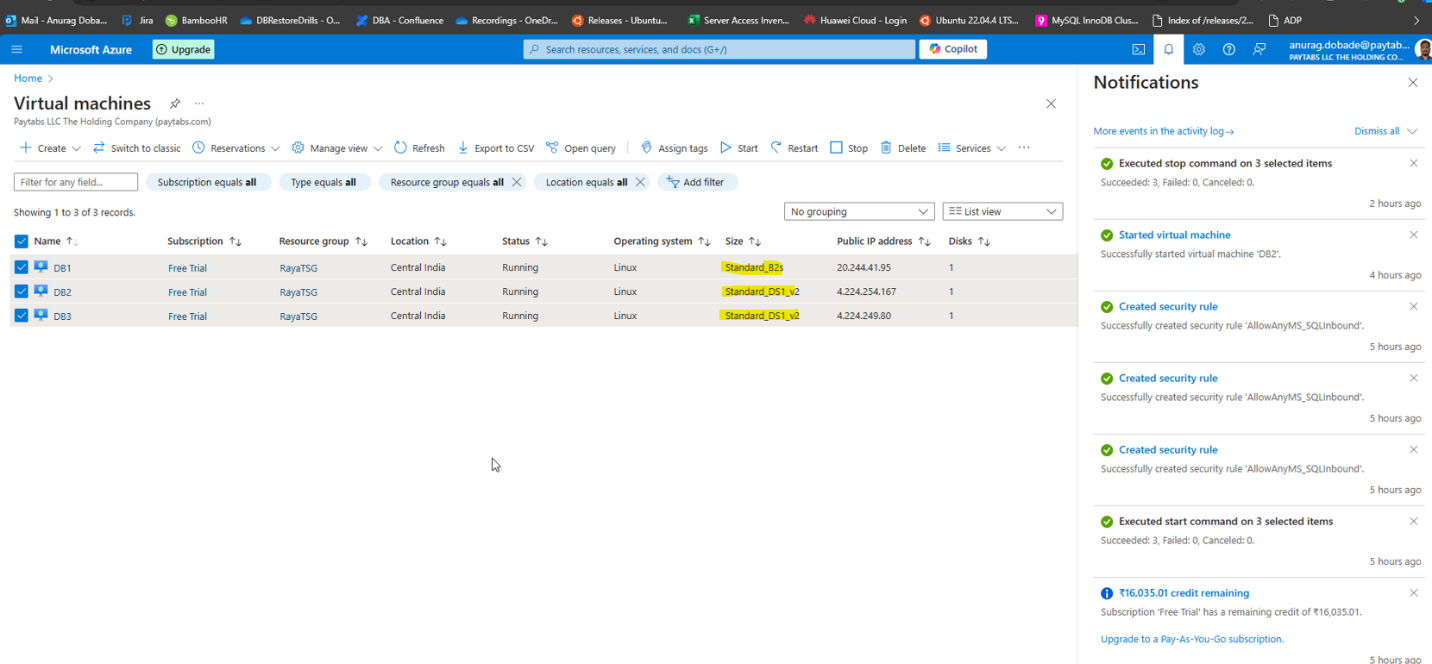
Task: Restart the selected virtual machines
Action: click(x=794, y=148)
